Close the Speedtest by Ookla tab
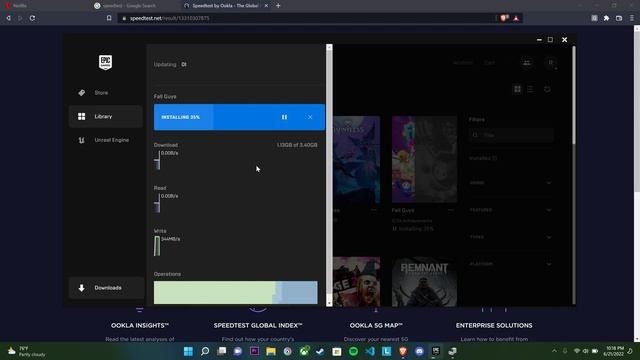Viewport: 640px width, 360px height. tap(266, 6)
